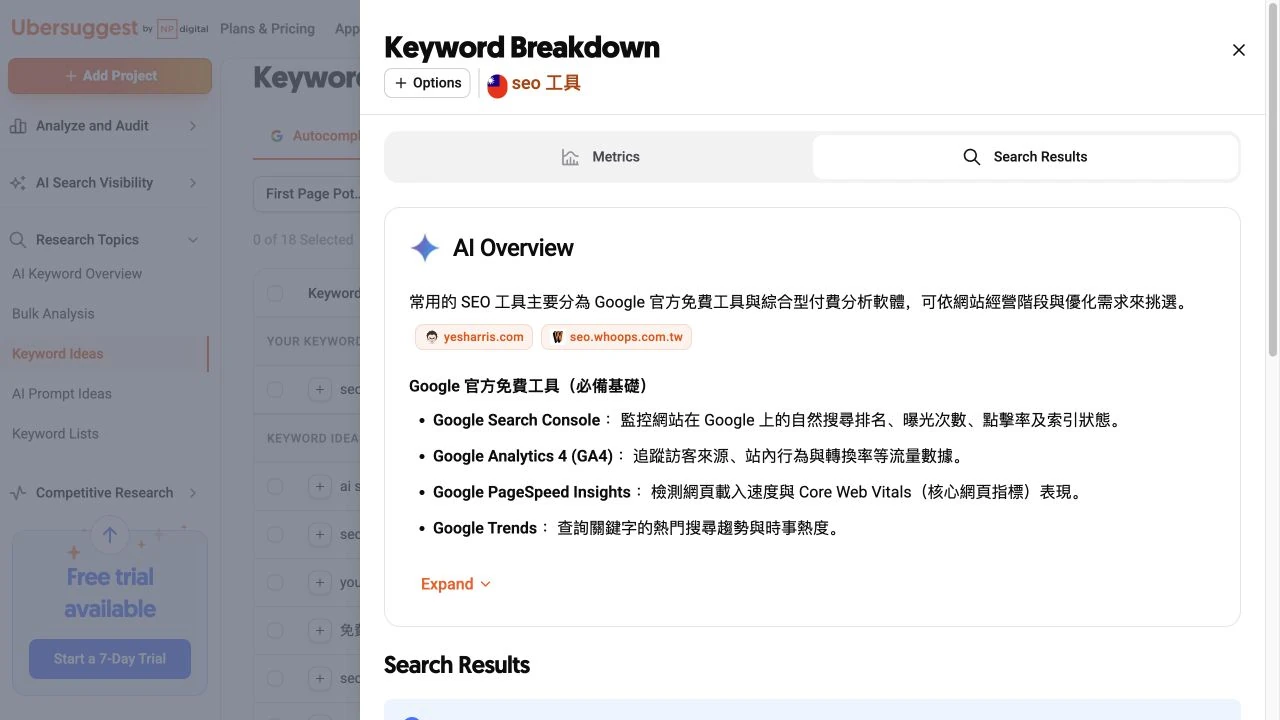Click the Competitive Research pulse icon
Screen dimensions: 1280x720
(x=18, y=493)
